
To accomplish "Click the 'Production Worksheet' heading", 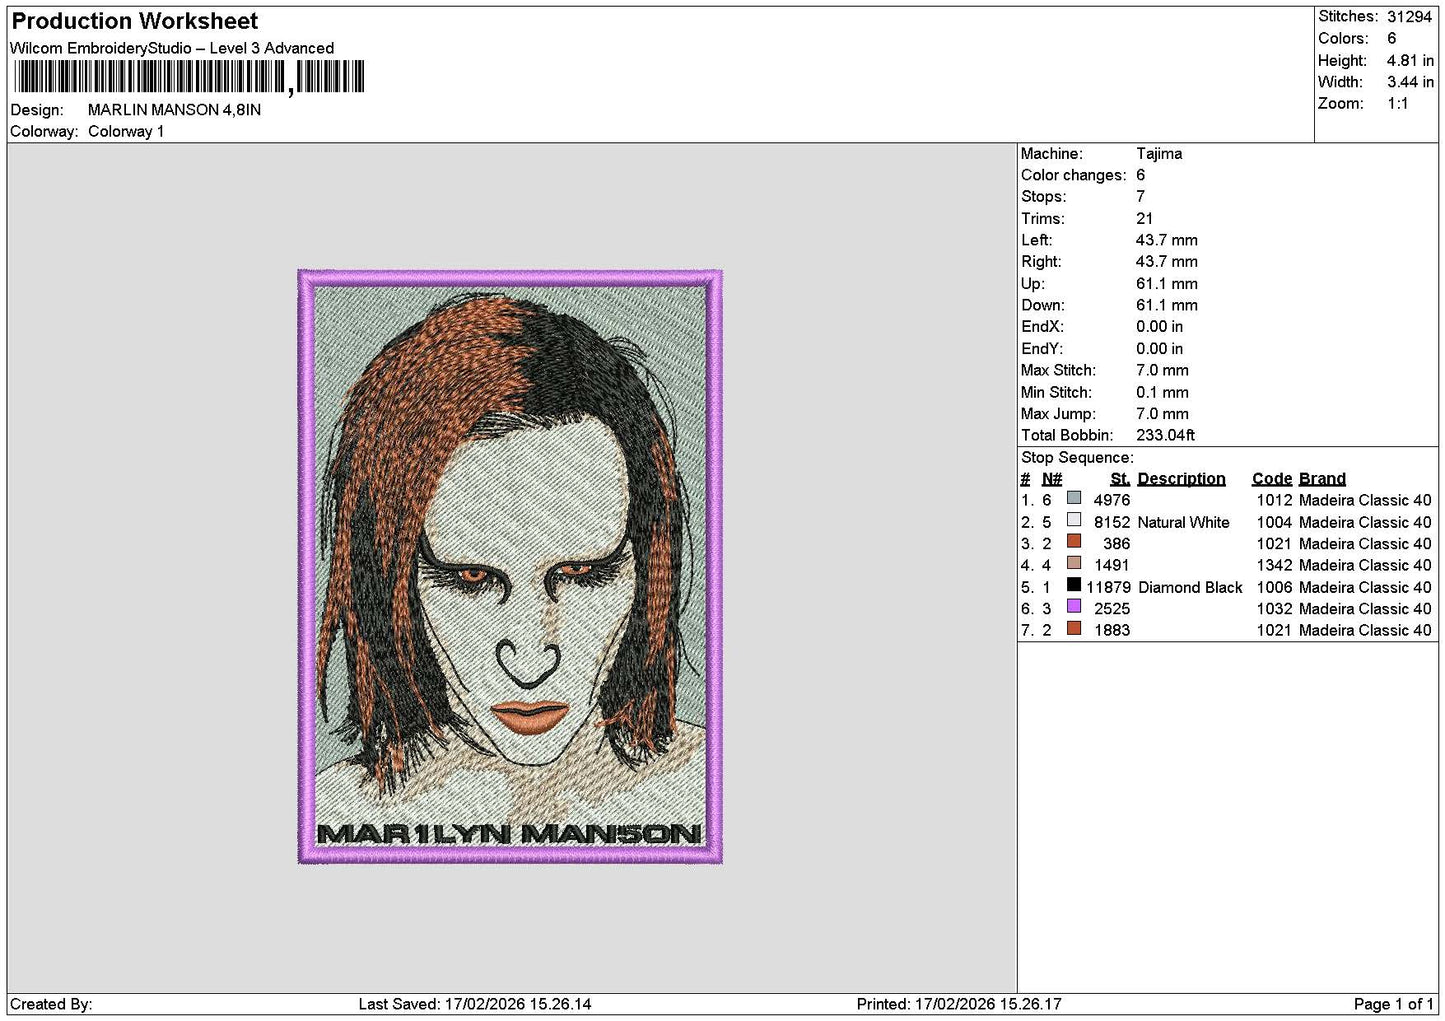I will pyautogui.click(x=134, y=21).
